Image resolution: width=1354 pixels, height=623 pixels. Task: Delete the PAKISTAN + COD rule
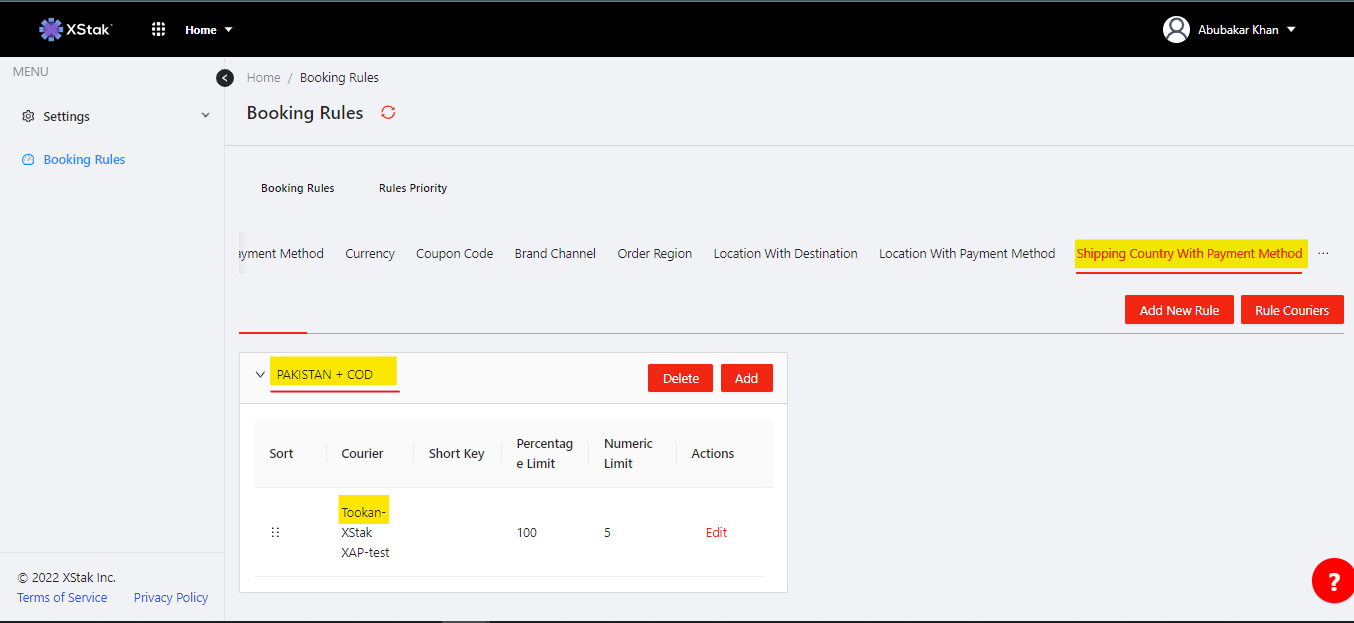680,378
